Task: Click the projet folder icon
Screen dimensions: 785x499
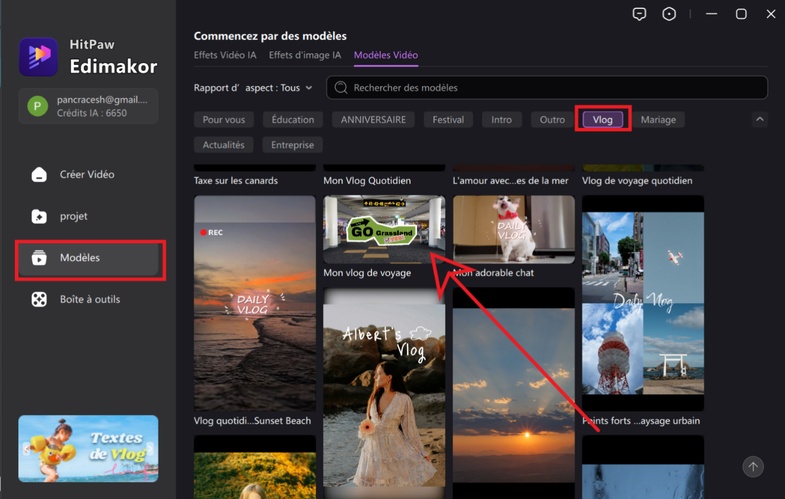Action: pos(39,216)
